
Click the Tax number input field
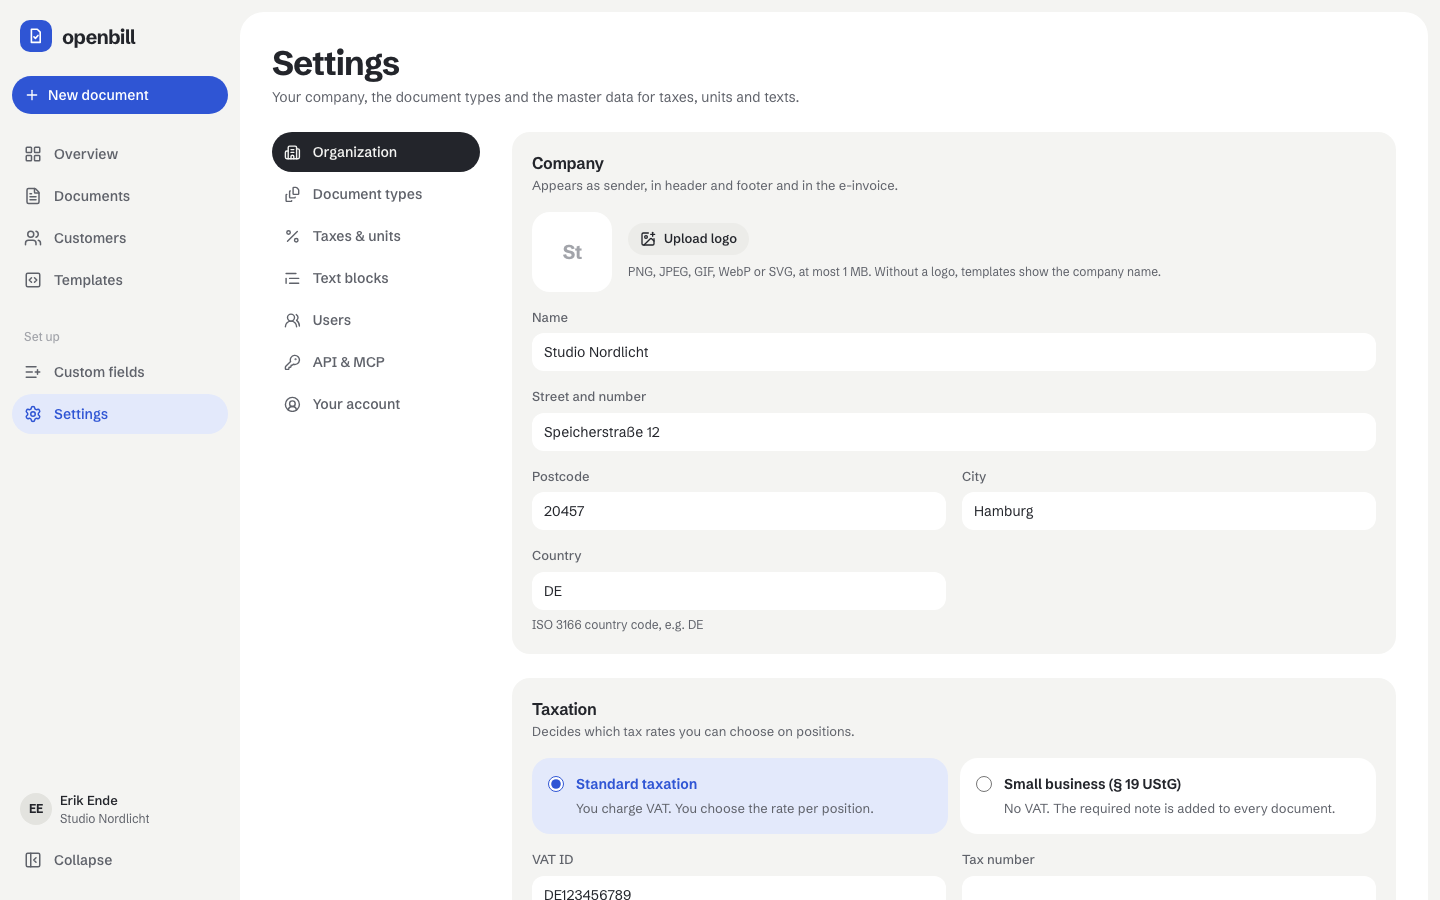tap(1169, 889)
